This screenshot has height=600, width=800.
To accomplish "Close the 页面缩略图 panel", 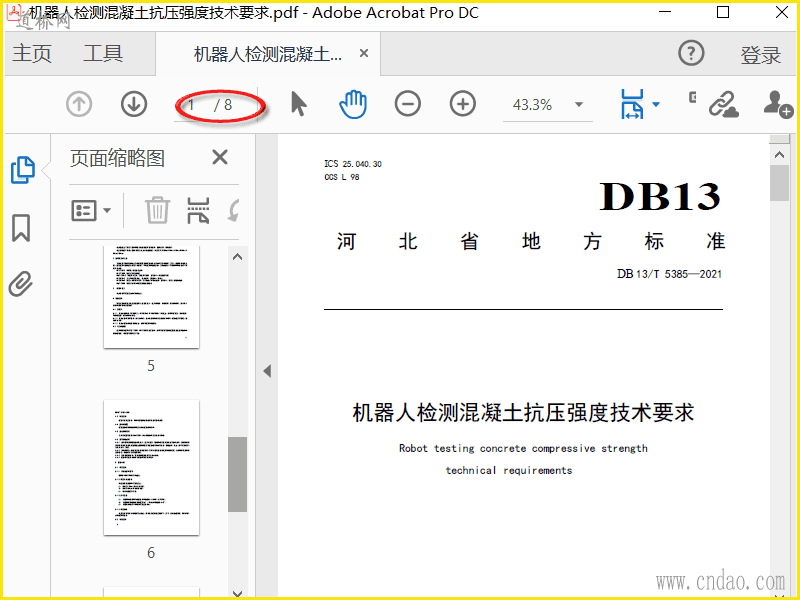I will [x=220, y=157].
